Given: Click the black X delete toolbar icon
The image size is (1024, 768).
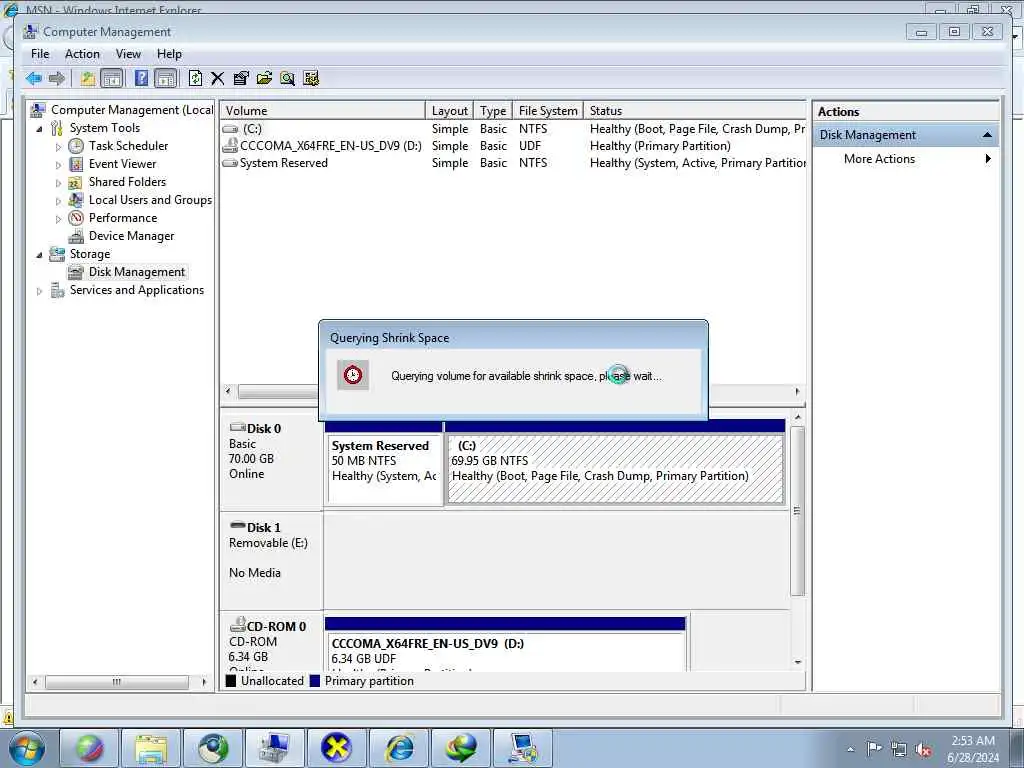Looking at the screenshot, I should pos(217,79).
